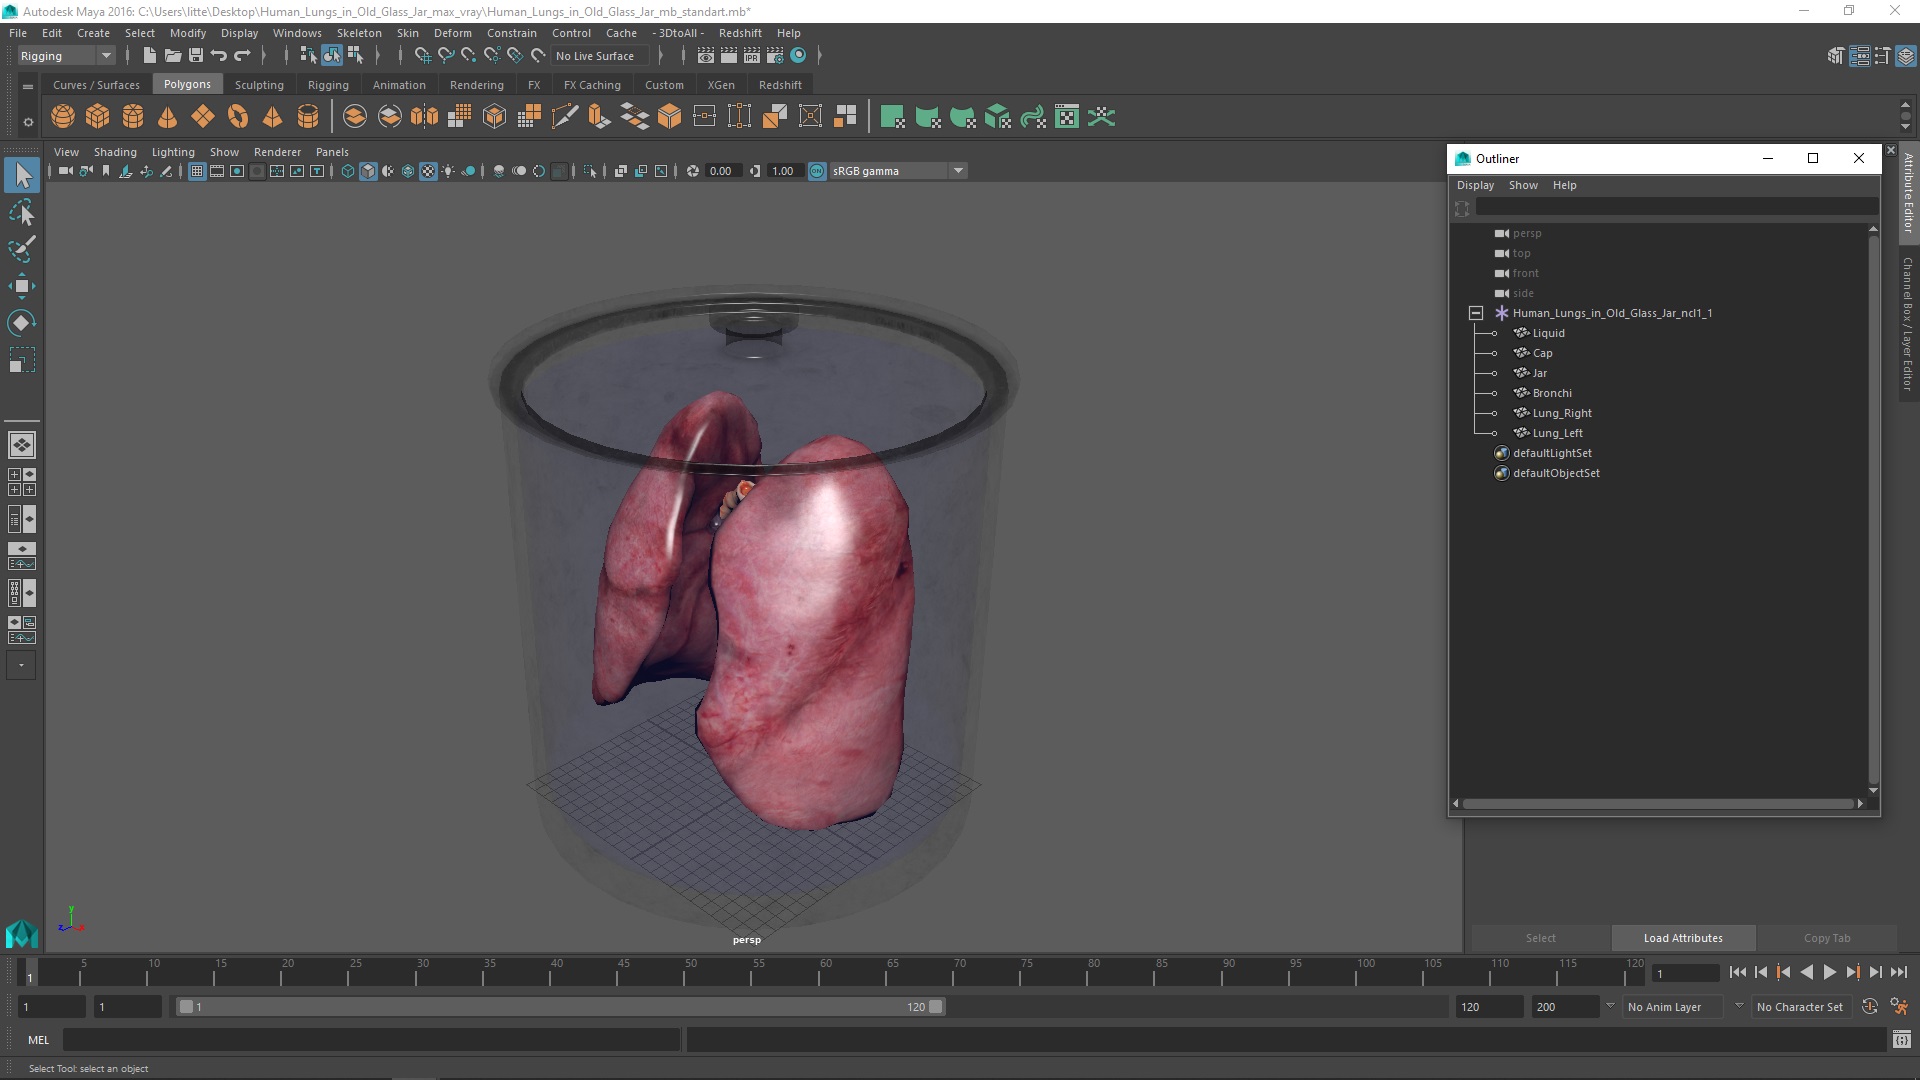This screenshot has height=1080, width=1920.
Task: Toggle sRGB gamma color management button
Action: (x=817, y=171)
